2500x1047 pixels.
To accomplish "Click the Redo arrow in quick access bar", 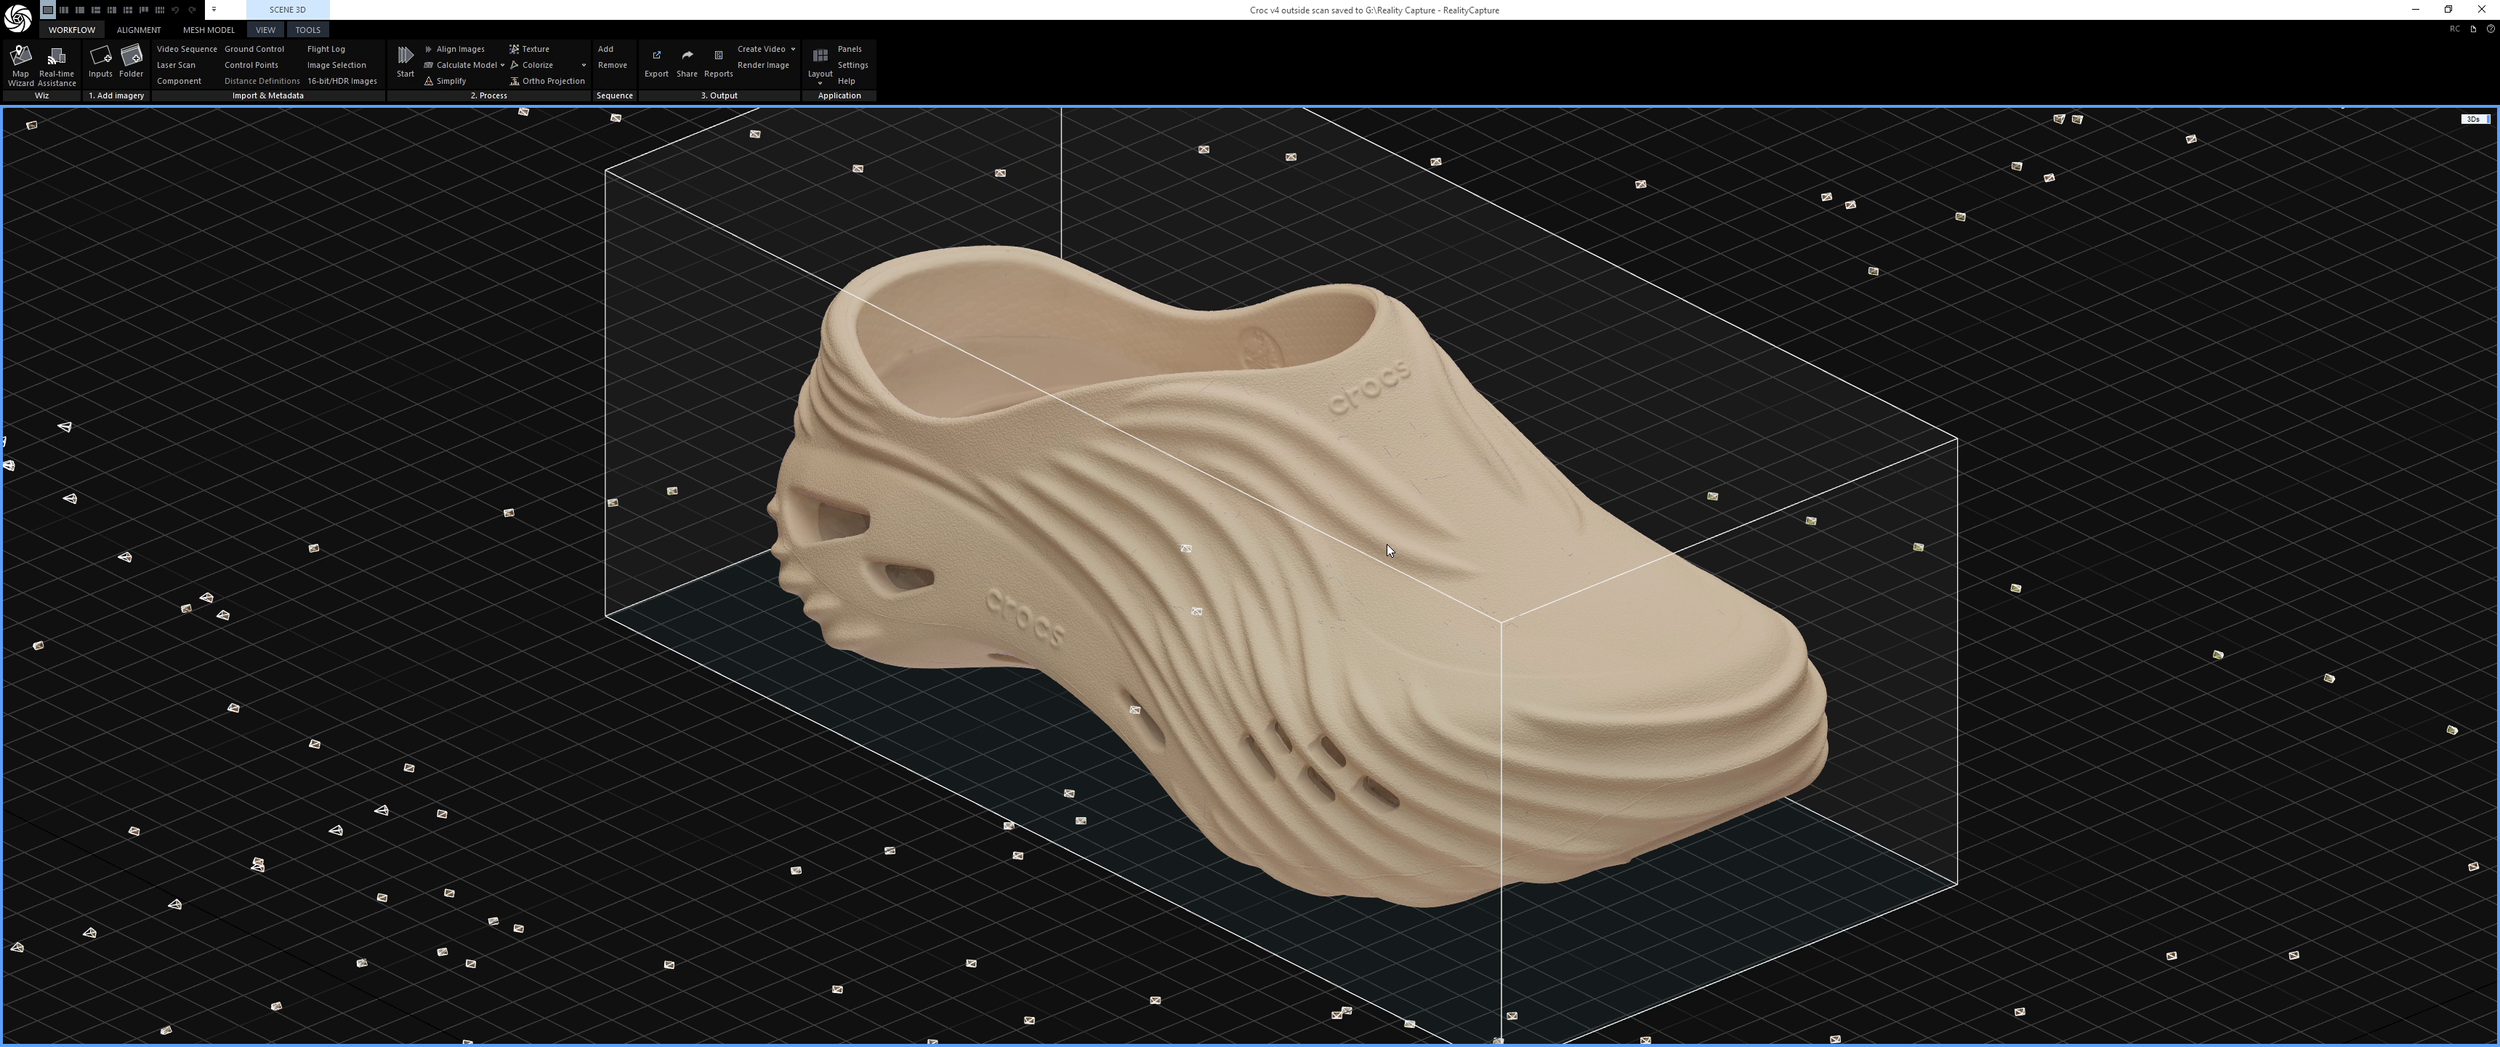I will (192, 10).
